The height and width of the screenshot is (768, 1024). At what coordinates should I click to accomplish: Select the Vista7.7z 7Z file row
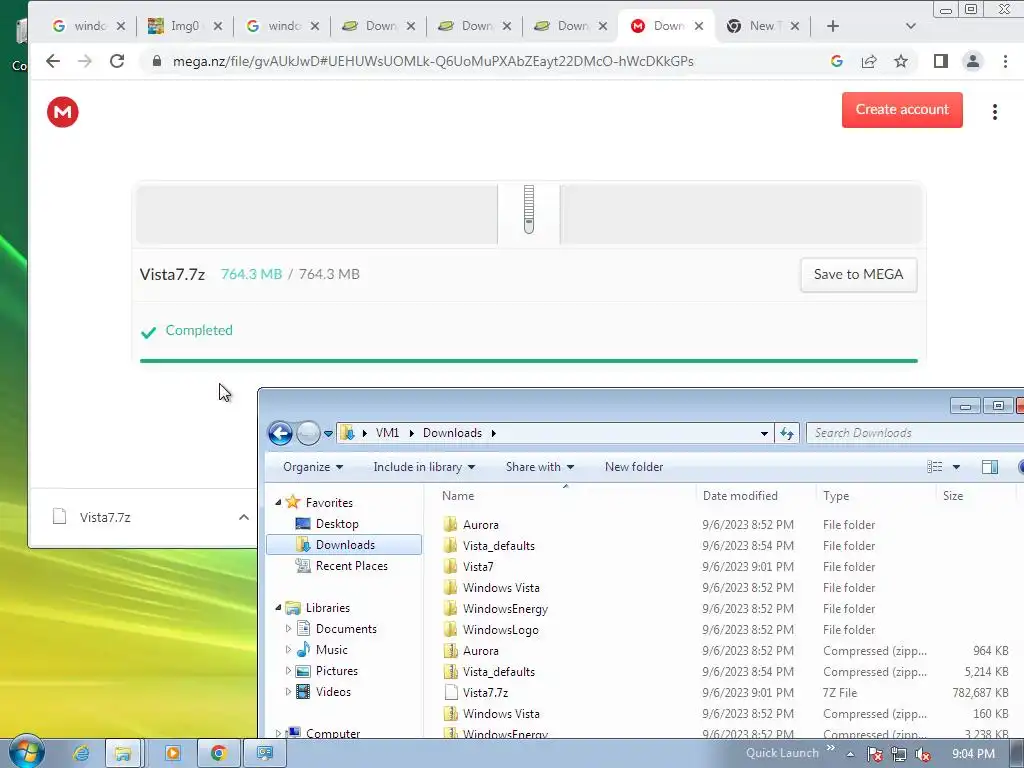[x=725, y=692]
